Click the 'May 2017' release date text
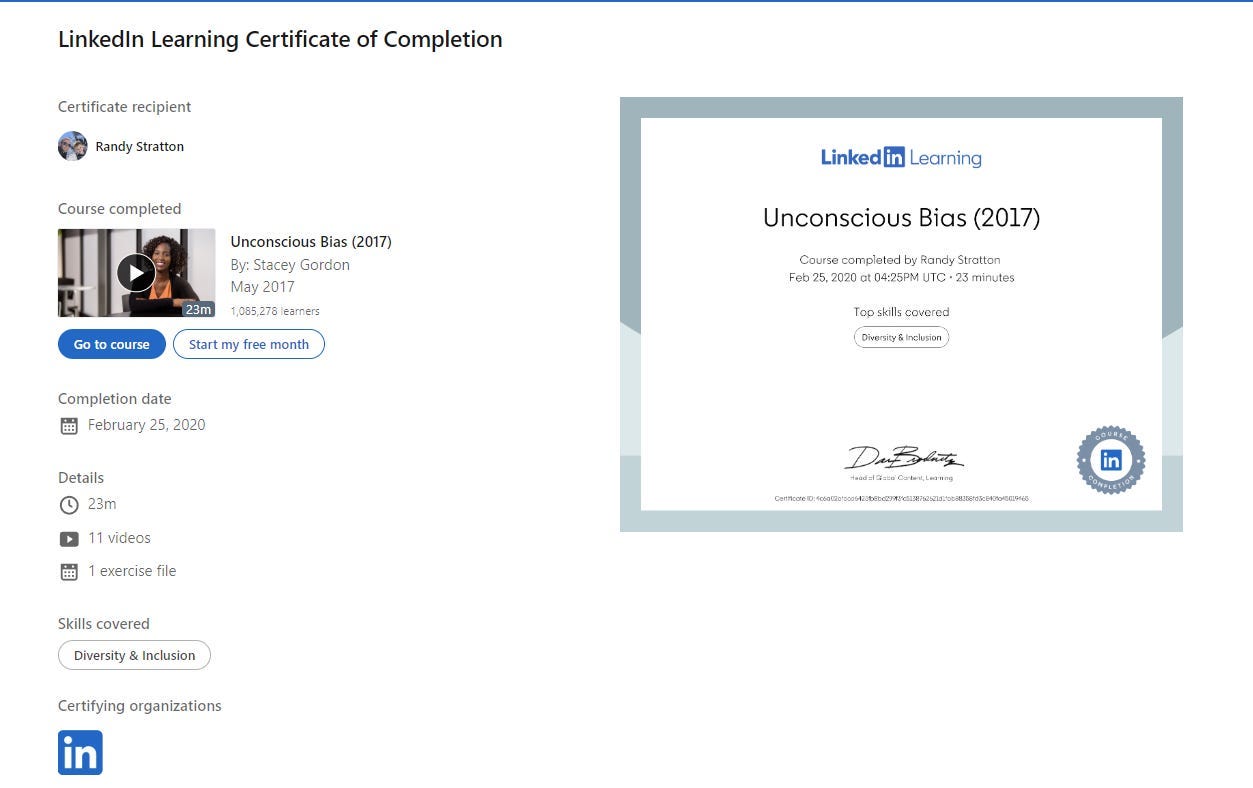Viewport: 1253px width, 788px height. click(x=262, y=287)
